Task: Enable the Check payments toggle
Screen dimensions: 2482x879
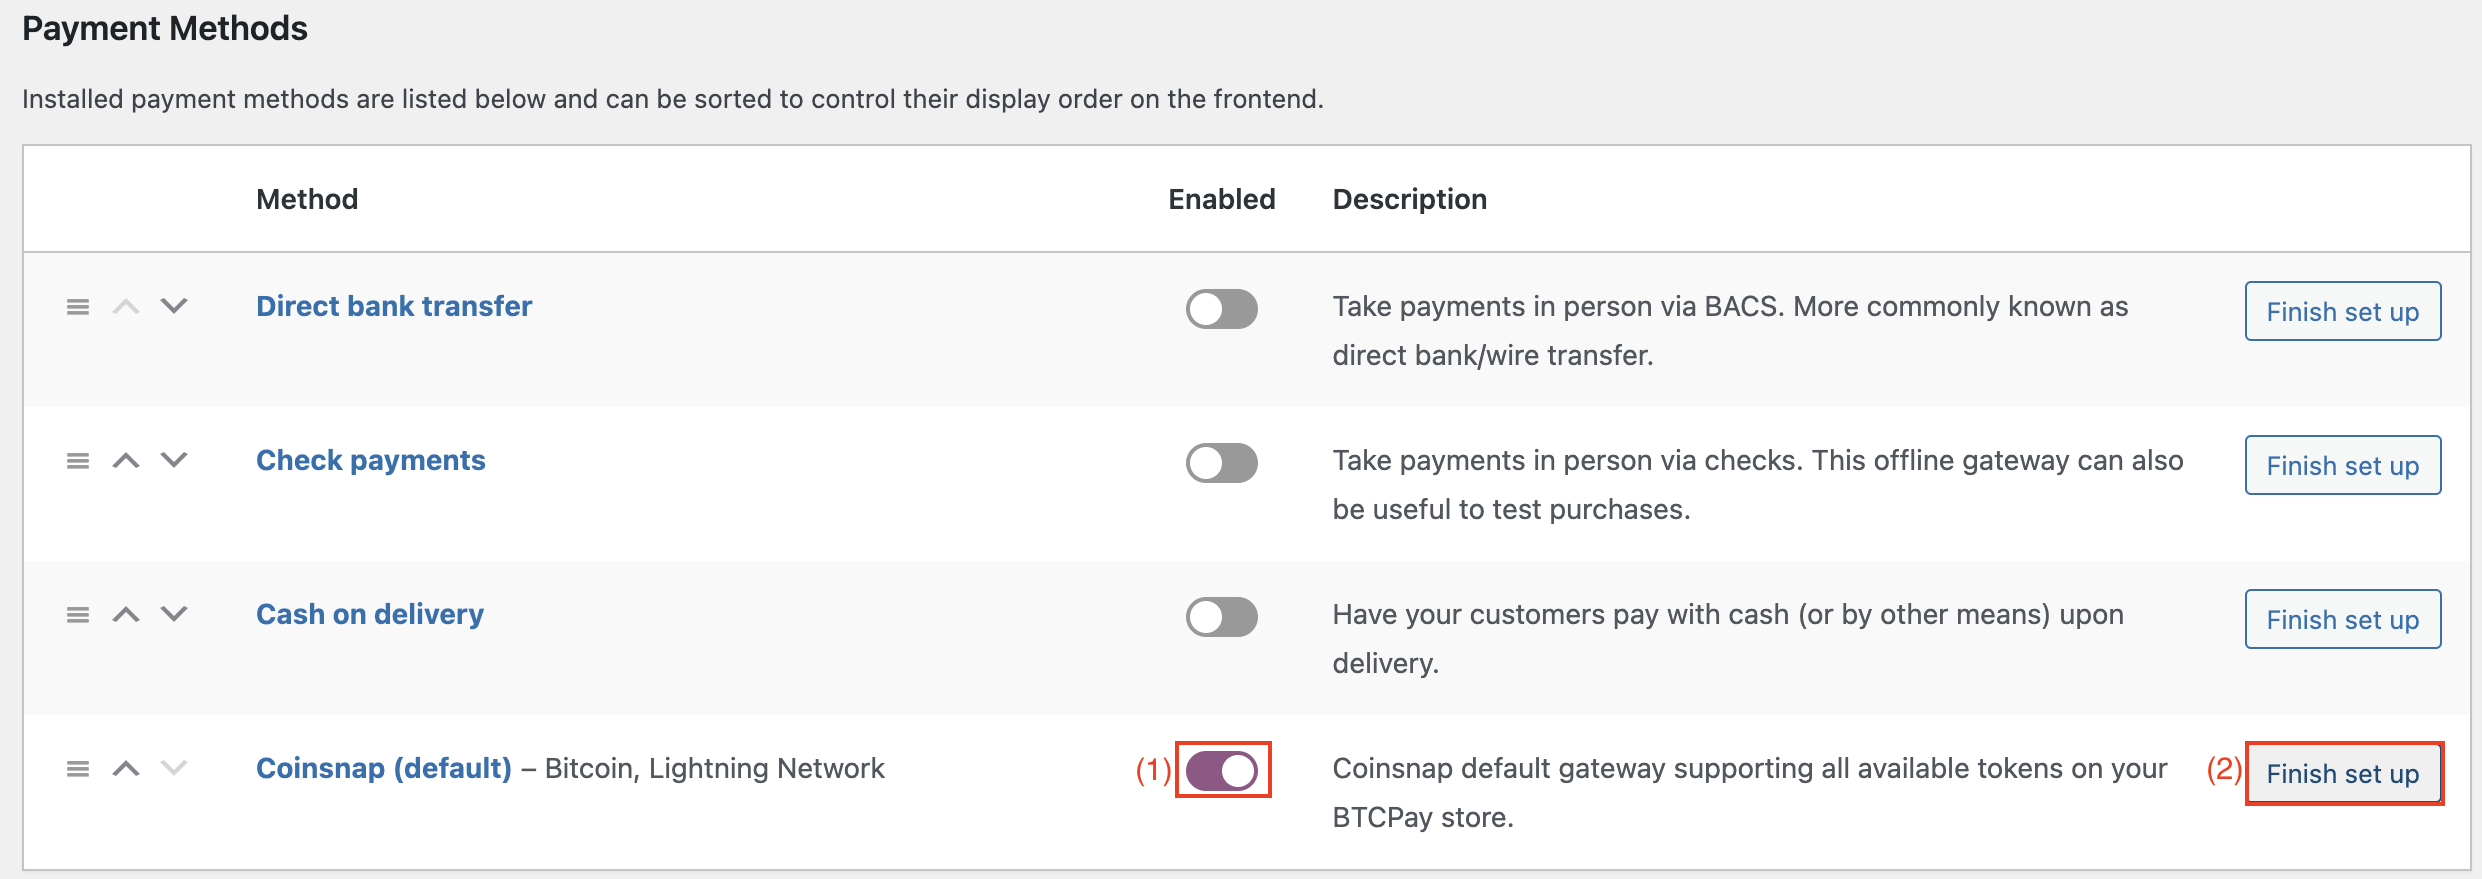Action: click(x=1221, y=463)
